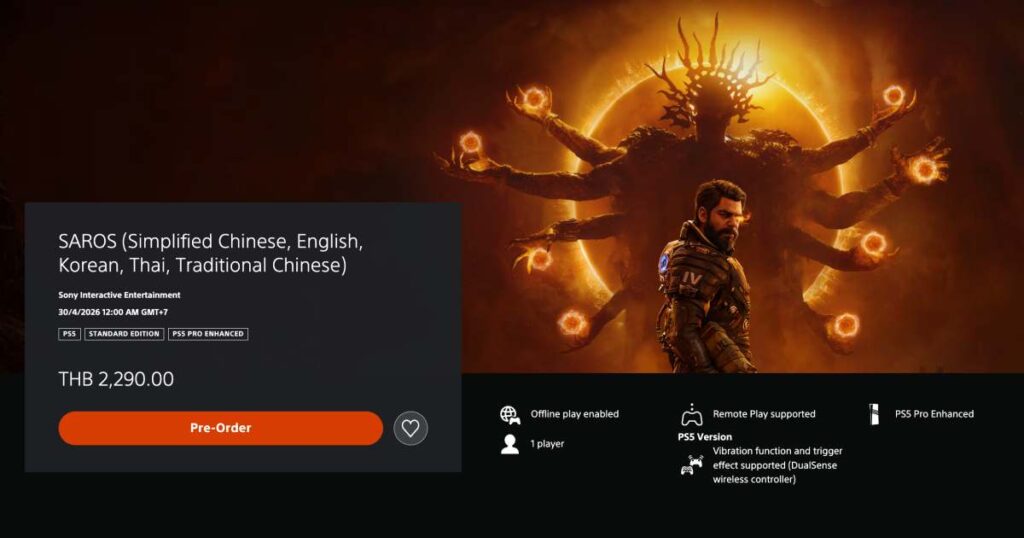Click the PS5 Version heading
The height and width of the screenshot is (538, 1024).
point(705,437)
